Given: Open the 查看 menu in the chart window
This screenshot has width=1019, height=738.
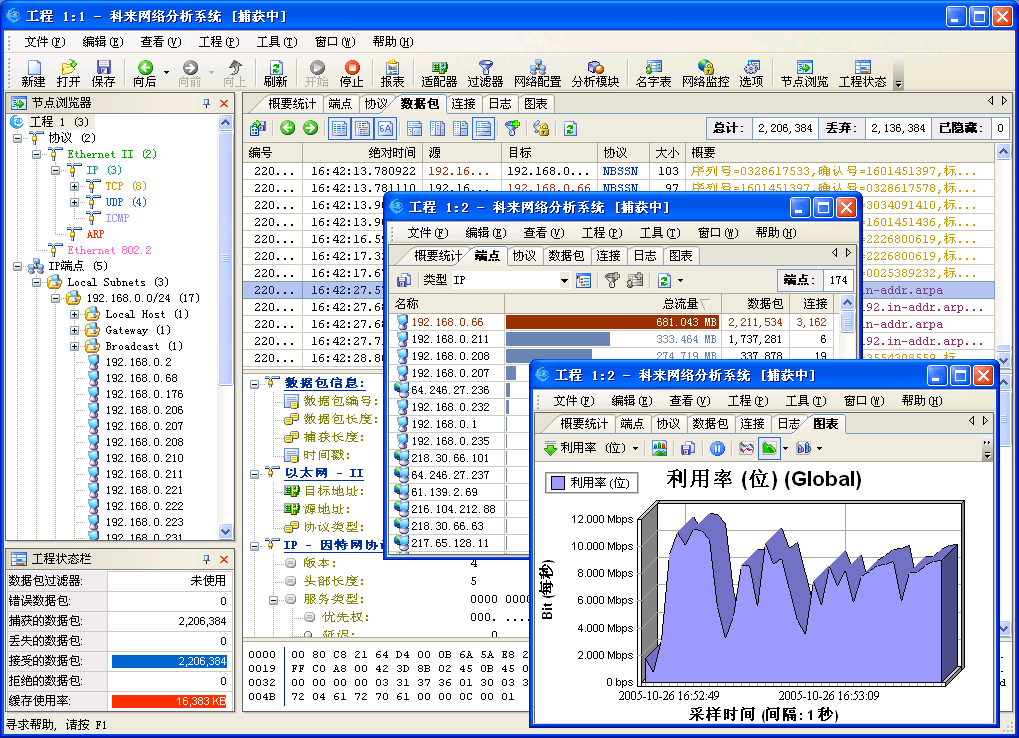Looking at the screenshot, I should [690, 401].
